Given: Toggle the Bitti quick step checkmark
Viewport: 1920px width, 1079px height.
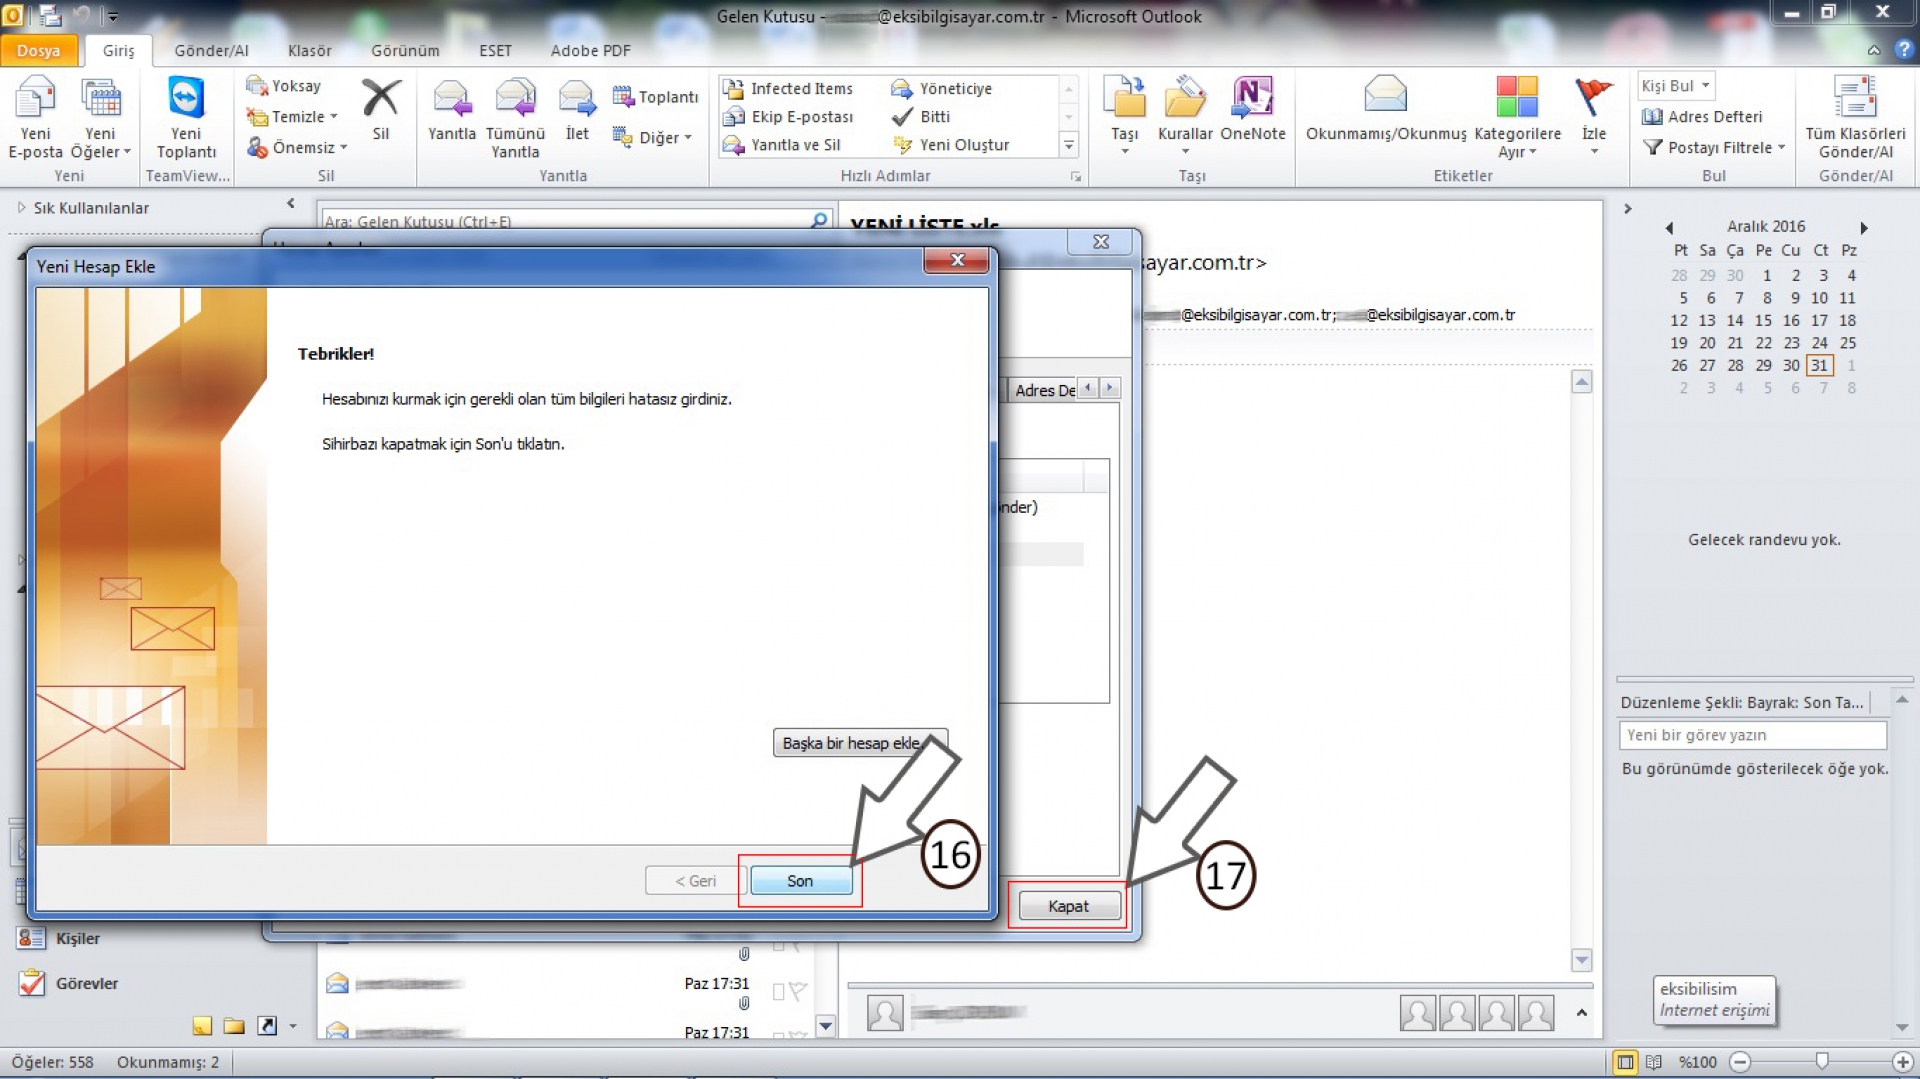Looking at the screenshot, I should 902,117.
